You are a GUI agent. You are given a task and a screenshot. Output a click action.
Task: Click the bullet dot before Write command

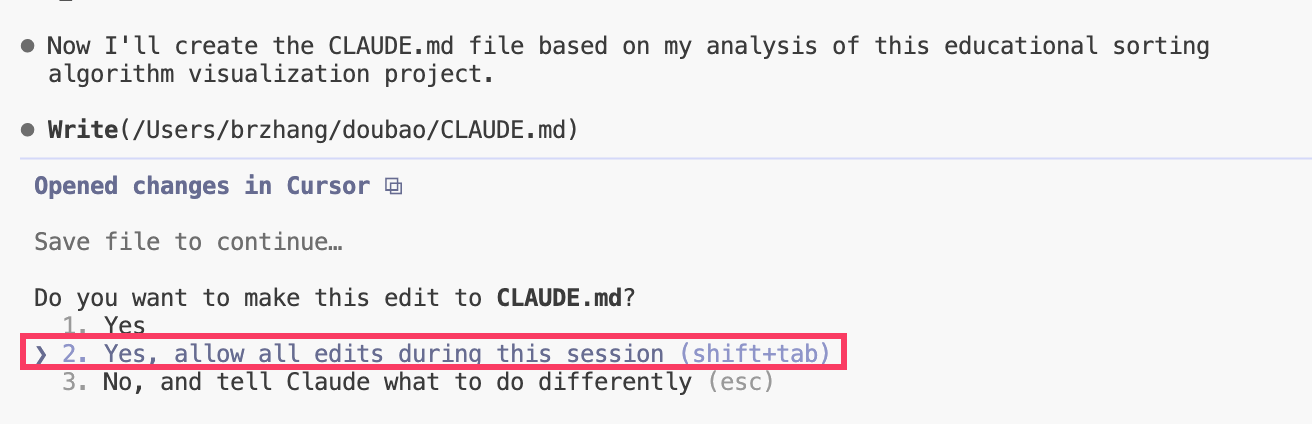[x=27, y=130]
